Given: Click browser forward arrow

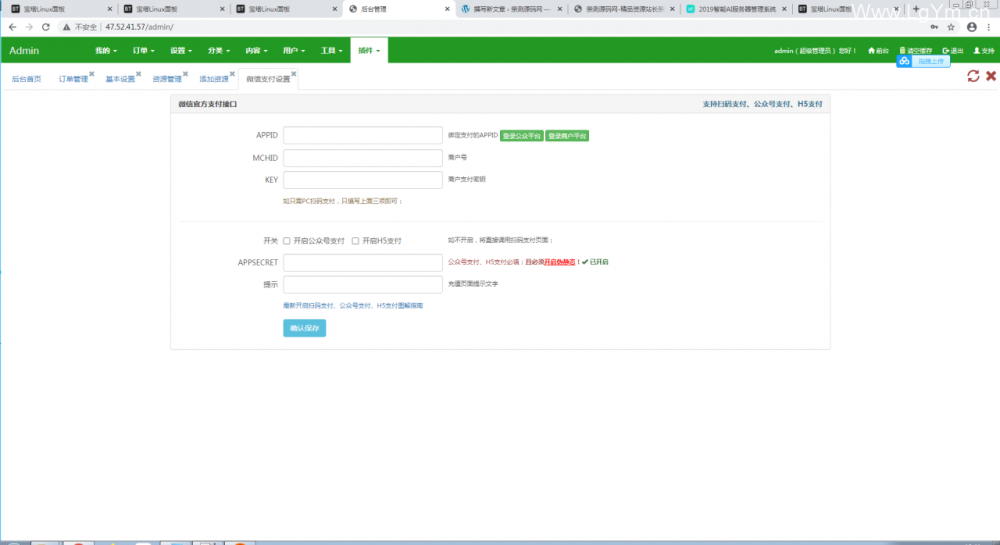Looking at the screenshot, I should click(29, 27).
